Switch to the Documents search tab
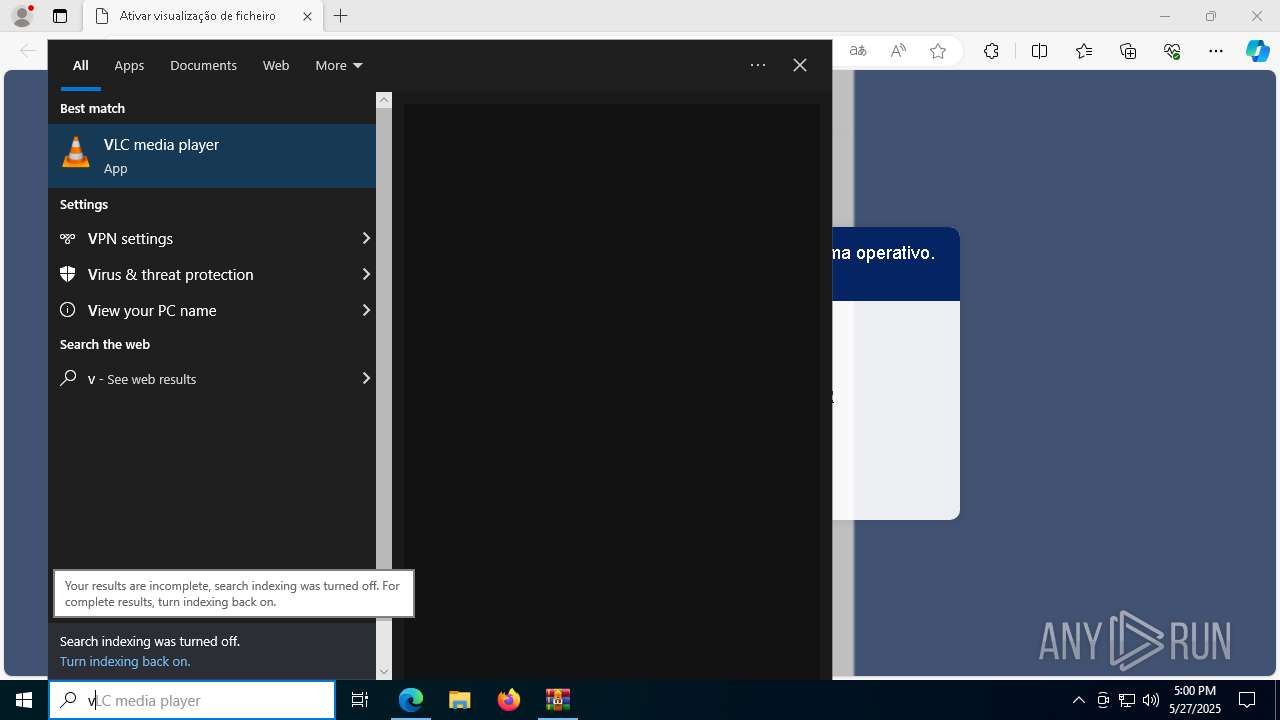The height and width of the screenshot is (720, 1280). click(x=203, y=65)
